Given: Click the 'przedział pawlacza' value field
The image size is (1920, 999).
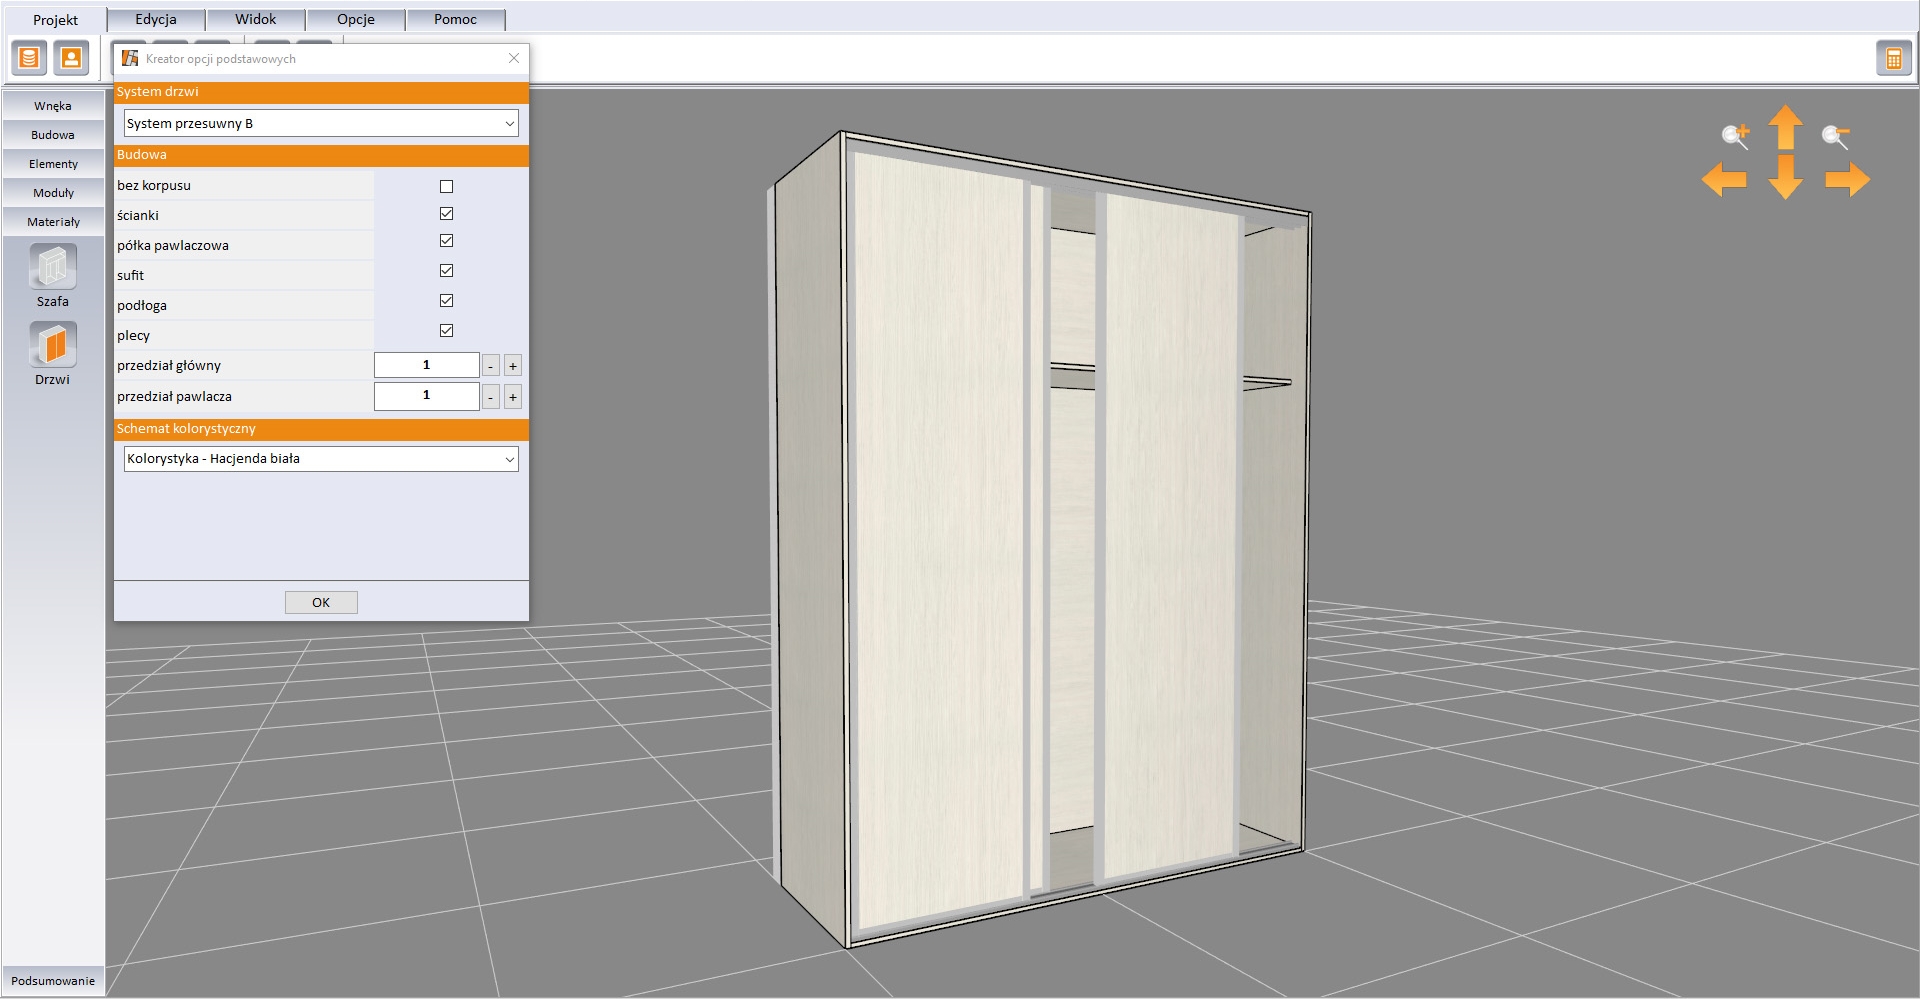Looking at the screenshot, I should coord(426,396).
